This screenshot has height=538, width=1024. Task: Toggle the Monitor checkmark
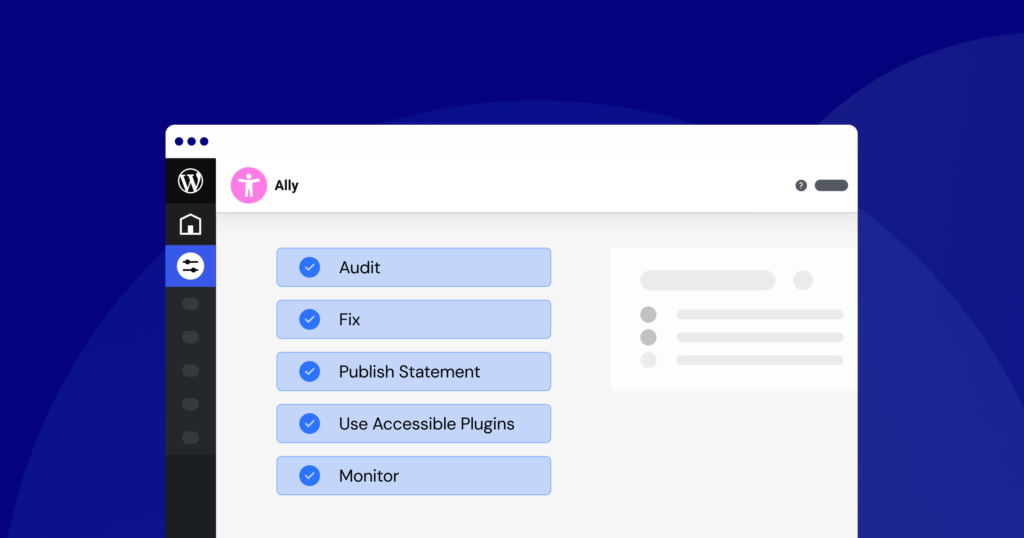click(x=310, y=475)
